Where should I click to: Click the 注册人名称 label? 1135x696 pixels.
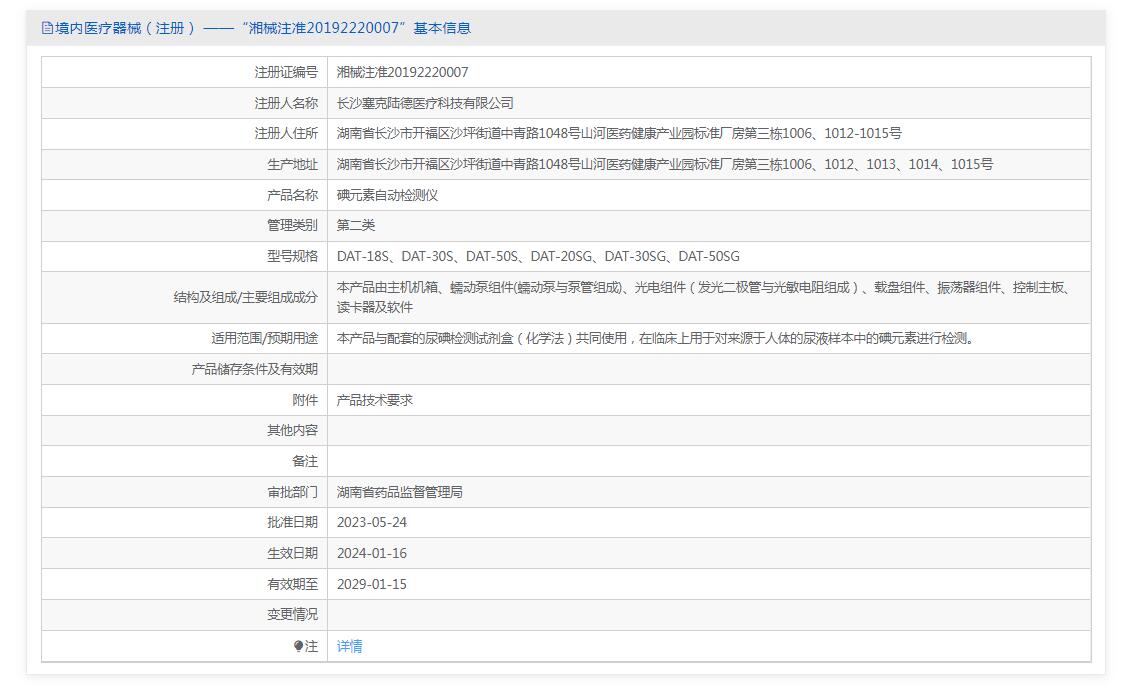tap(286, 103)
